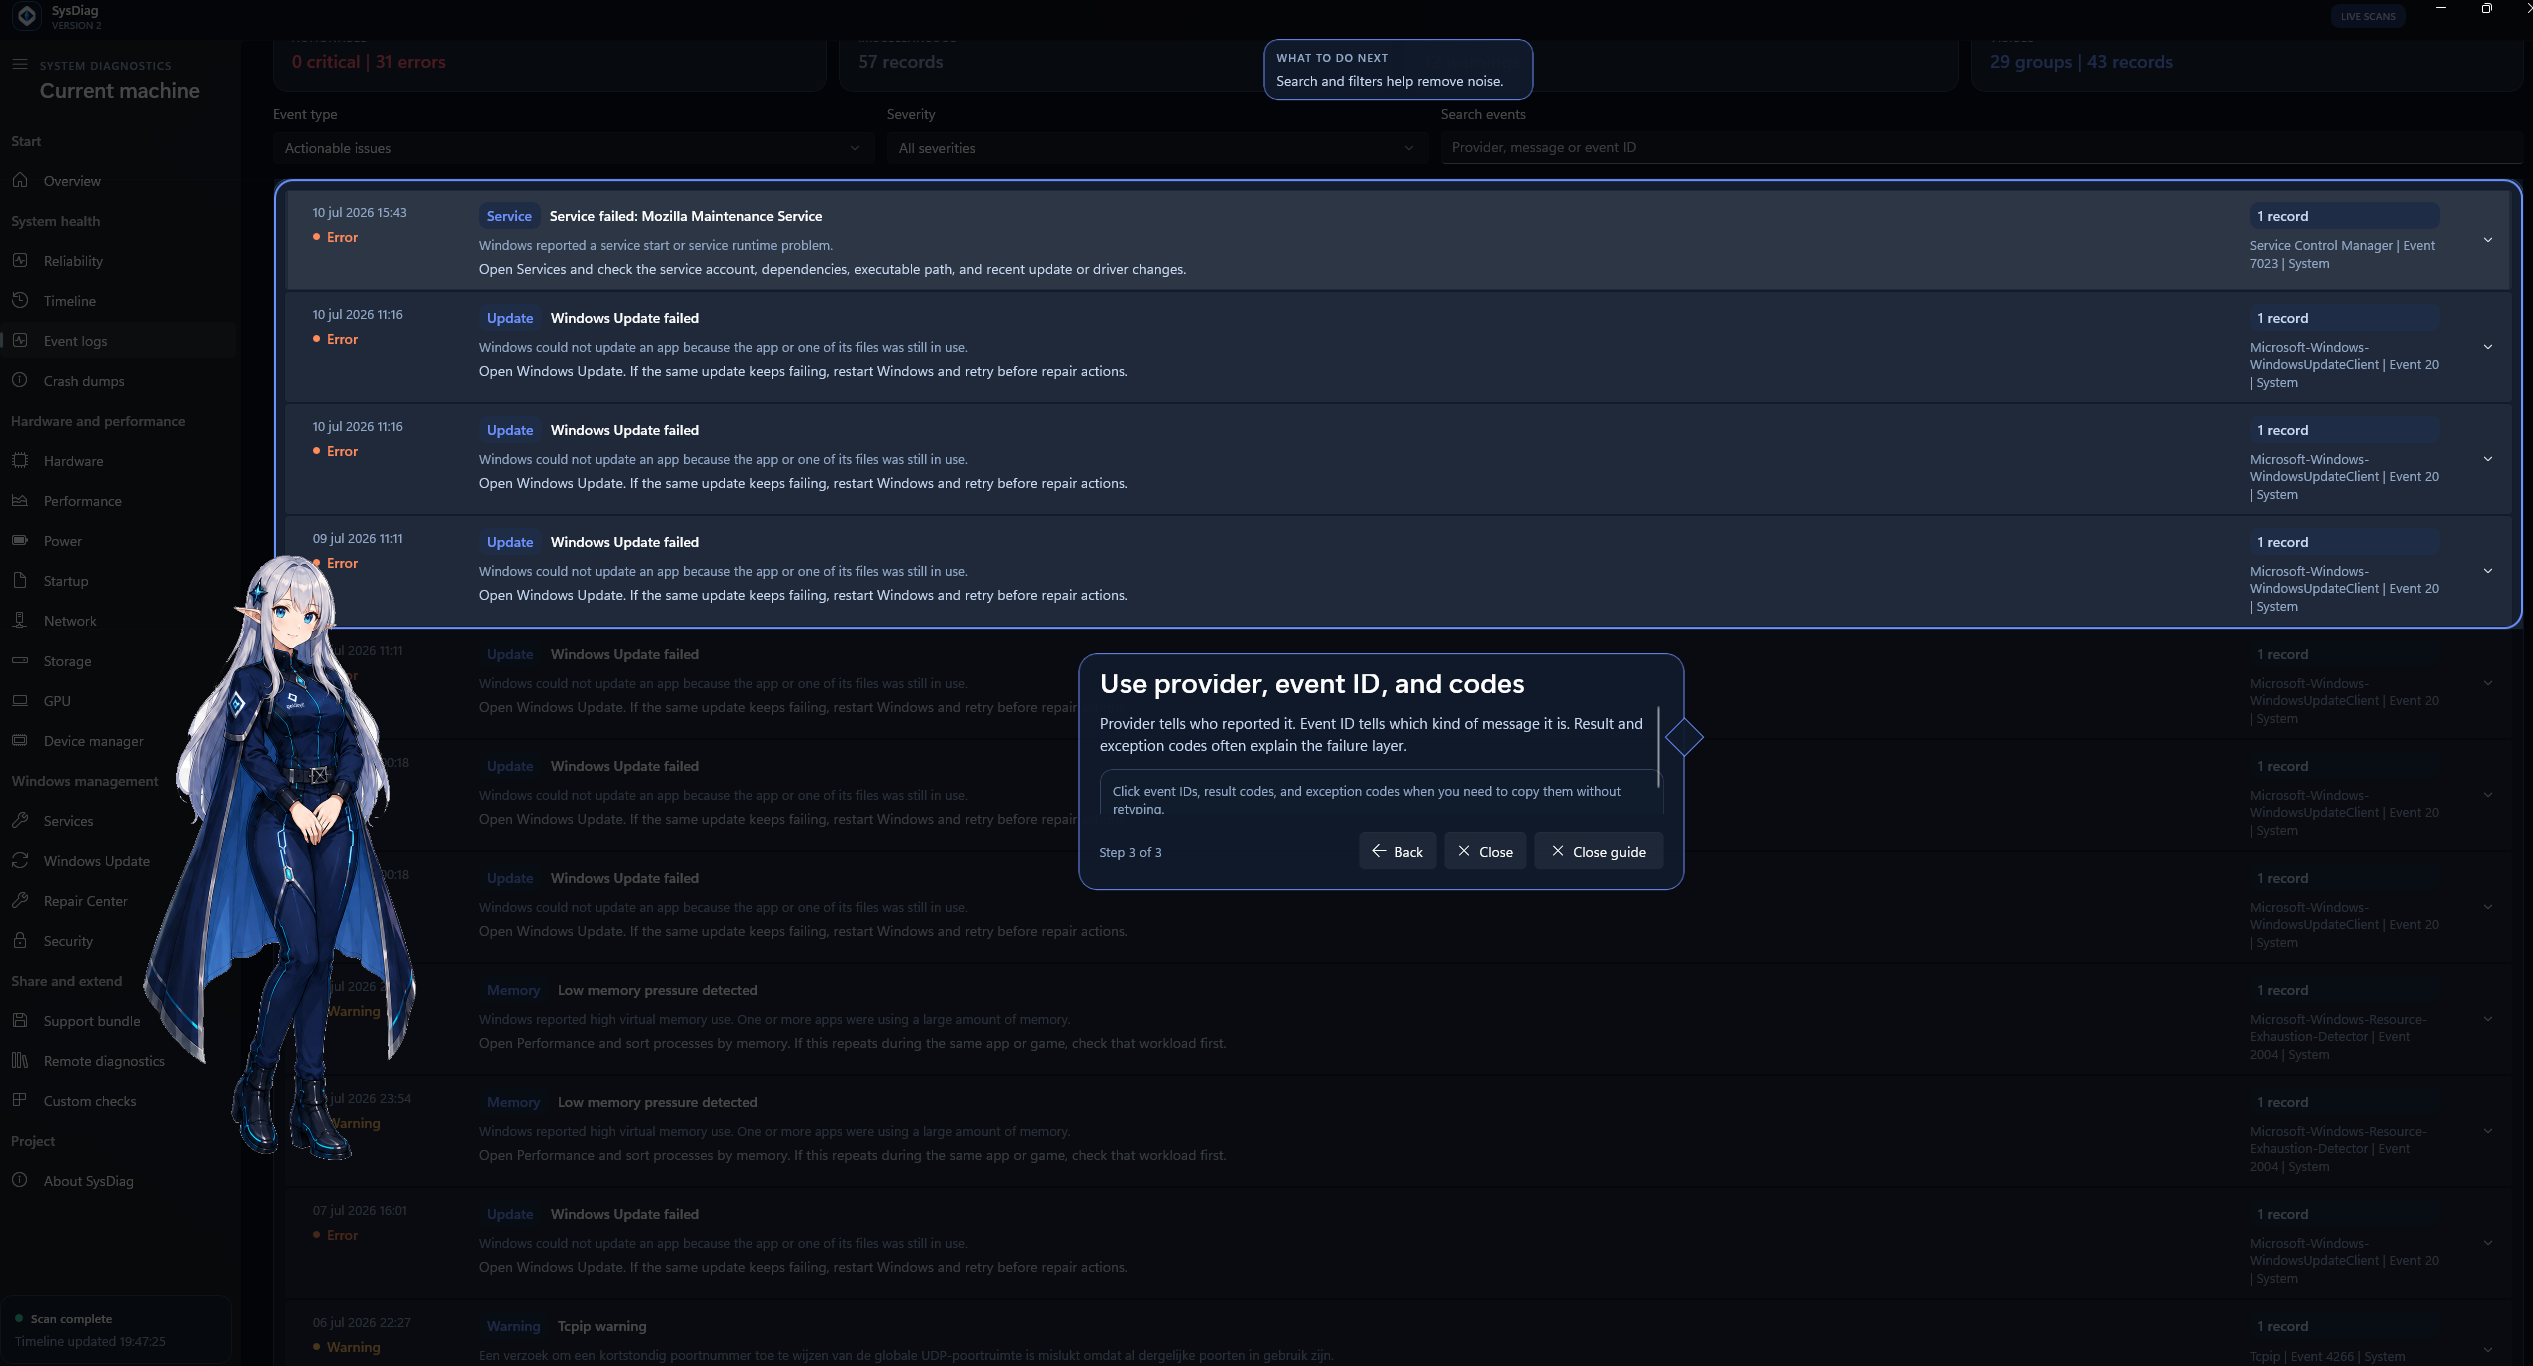2533x1366 pixels.
Task: Click the LIVE SCANS badge
Action: click(x=2368, y=16)
